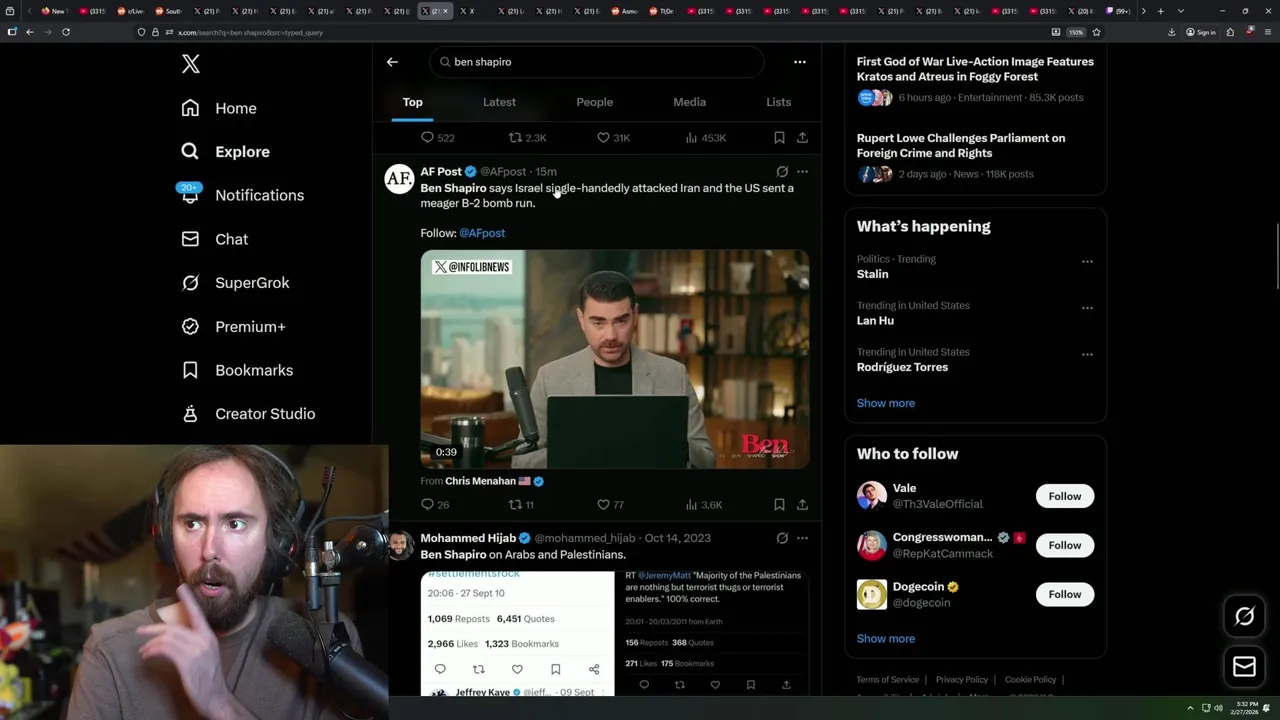View AF Post tweet's 3.6K views
The height and width of the screenshot is (720, 1280).
[703, 505]
